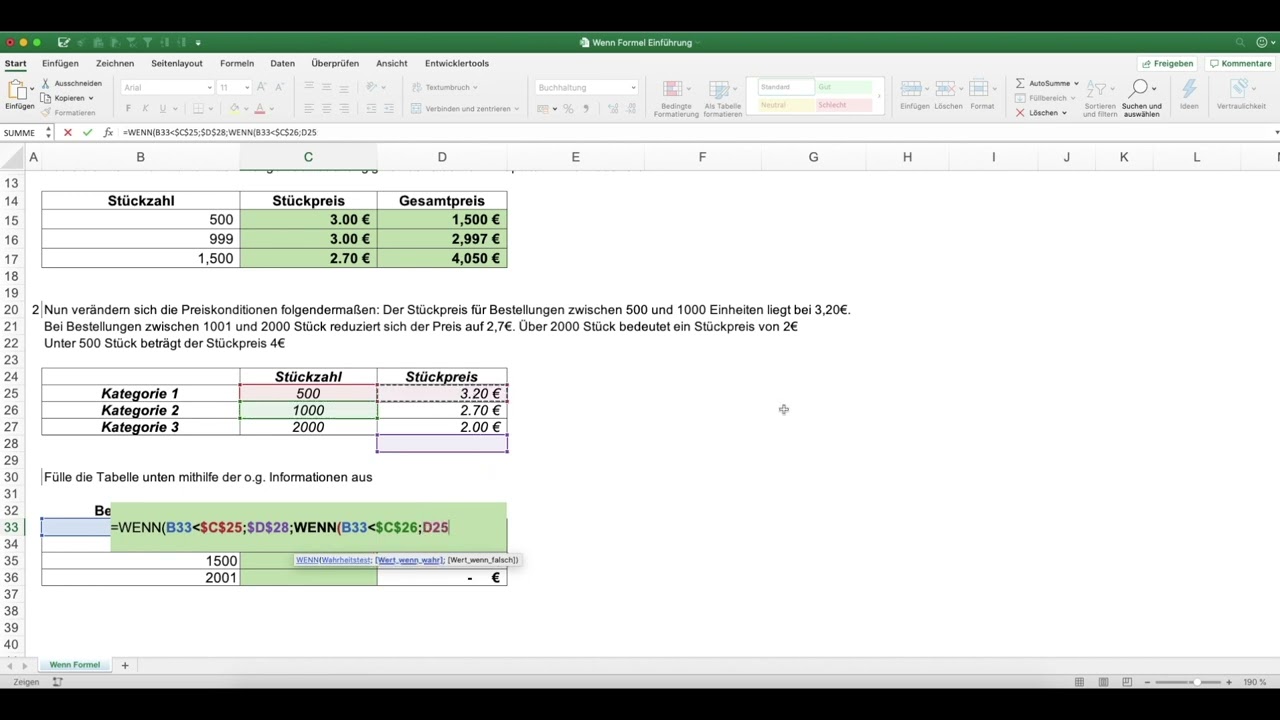1280x720 pixels.
Task: Click column header C
Action: click(308, 157)
